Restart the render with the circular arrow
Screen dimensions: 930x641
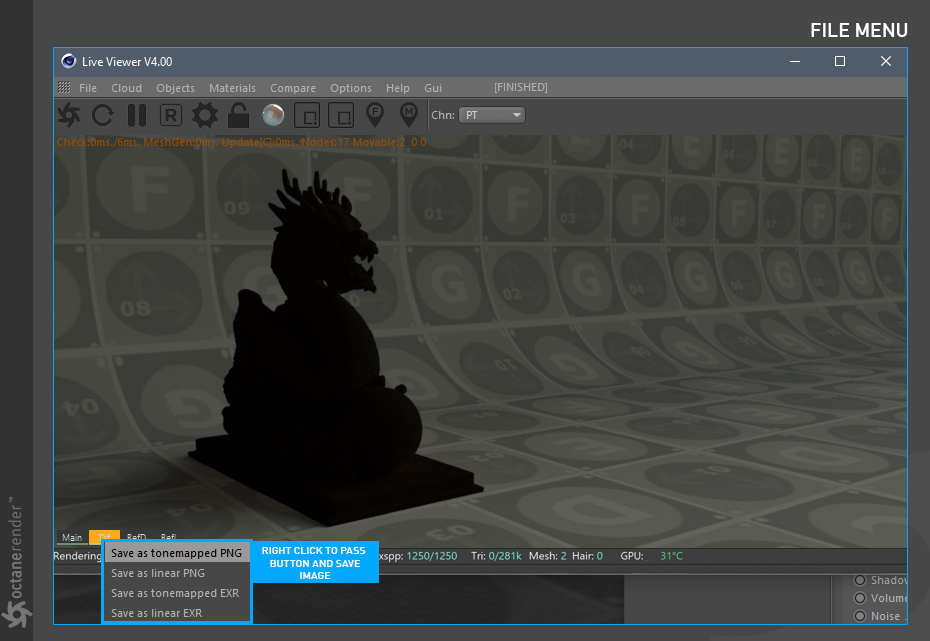click(103, 115)
